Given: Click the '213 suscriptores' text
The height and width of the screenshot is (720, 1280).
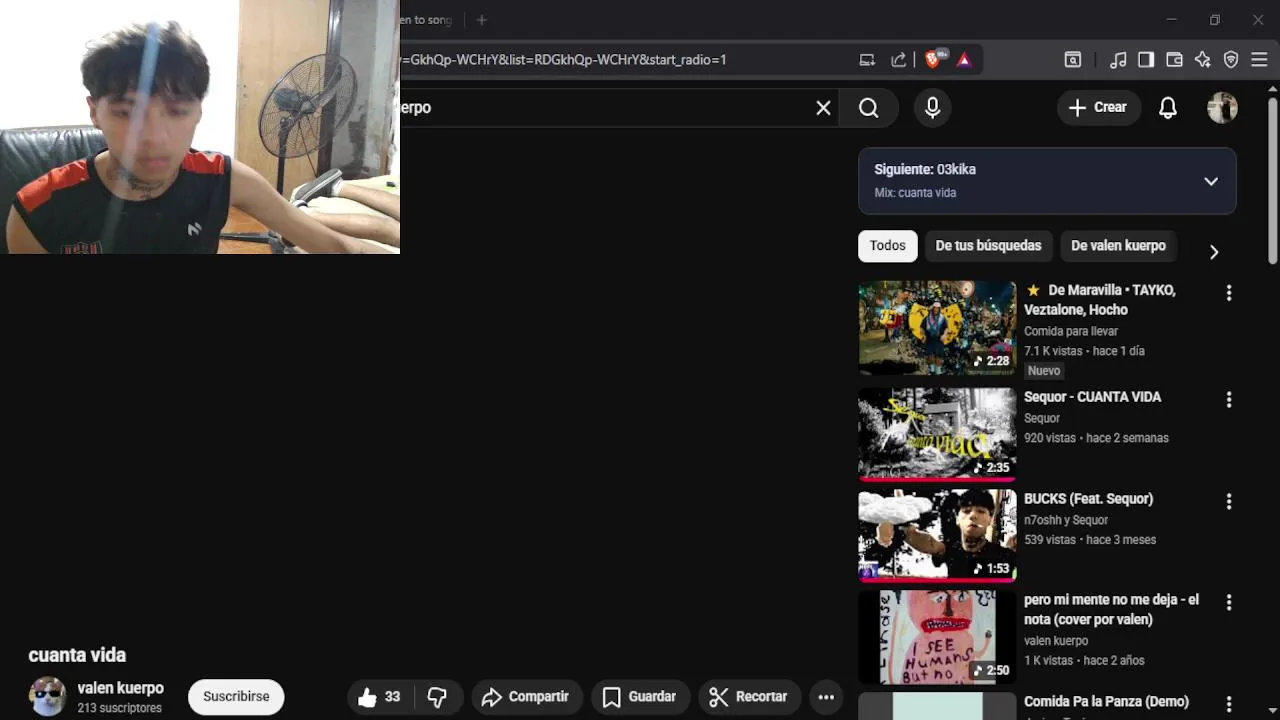Looking at the screenshot, I should click(x=119, y=708).
